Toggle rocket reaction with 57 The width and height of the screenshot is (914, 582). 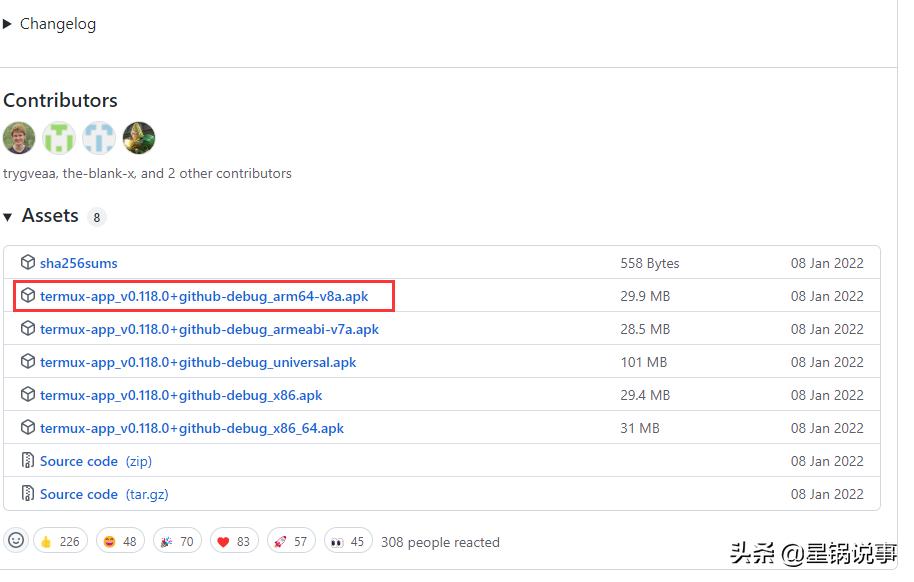[x=291, y=542]
